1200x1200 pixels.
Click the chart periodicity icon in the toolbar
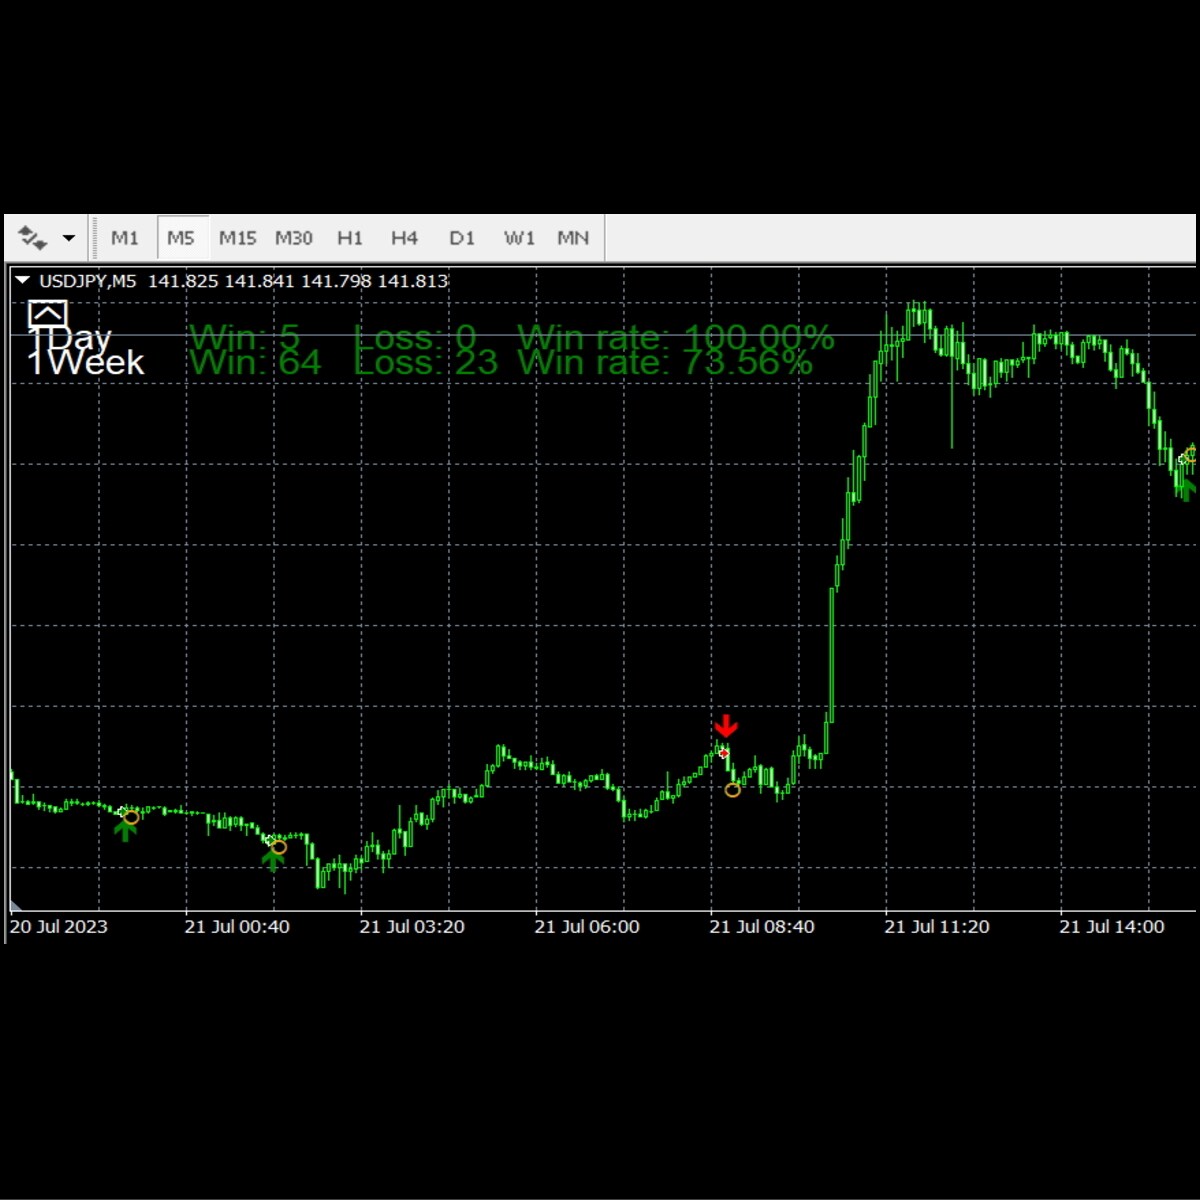pos(33,238)
